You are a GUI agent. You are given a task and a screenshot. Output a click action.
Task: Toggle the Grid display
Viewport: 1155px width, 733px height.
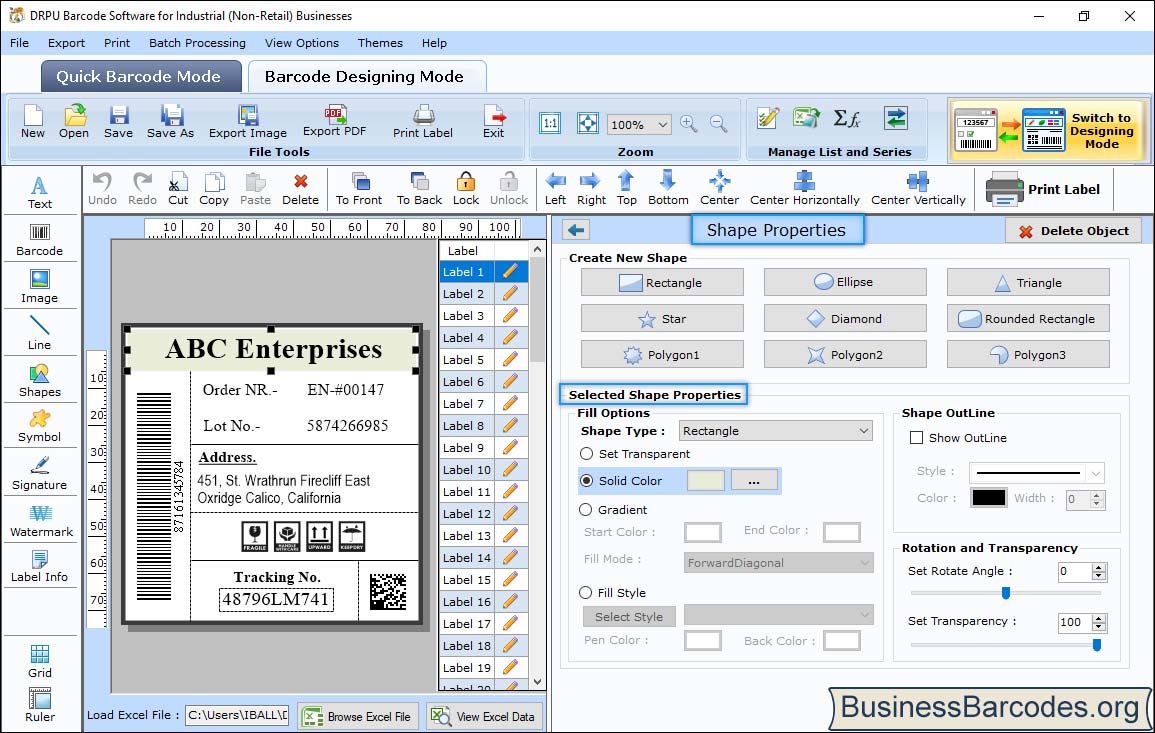click(x=40, y=661)
